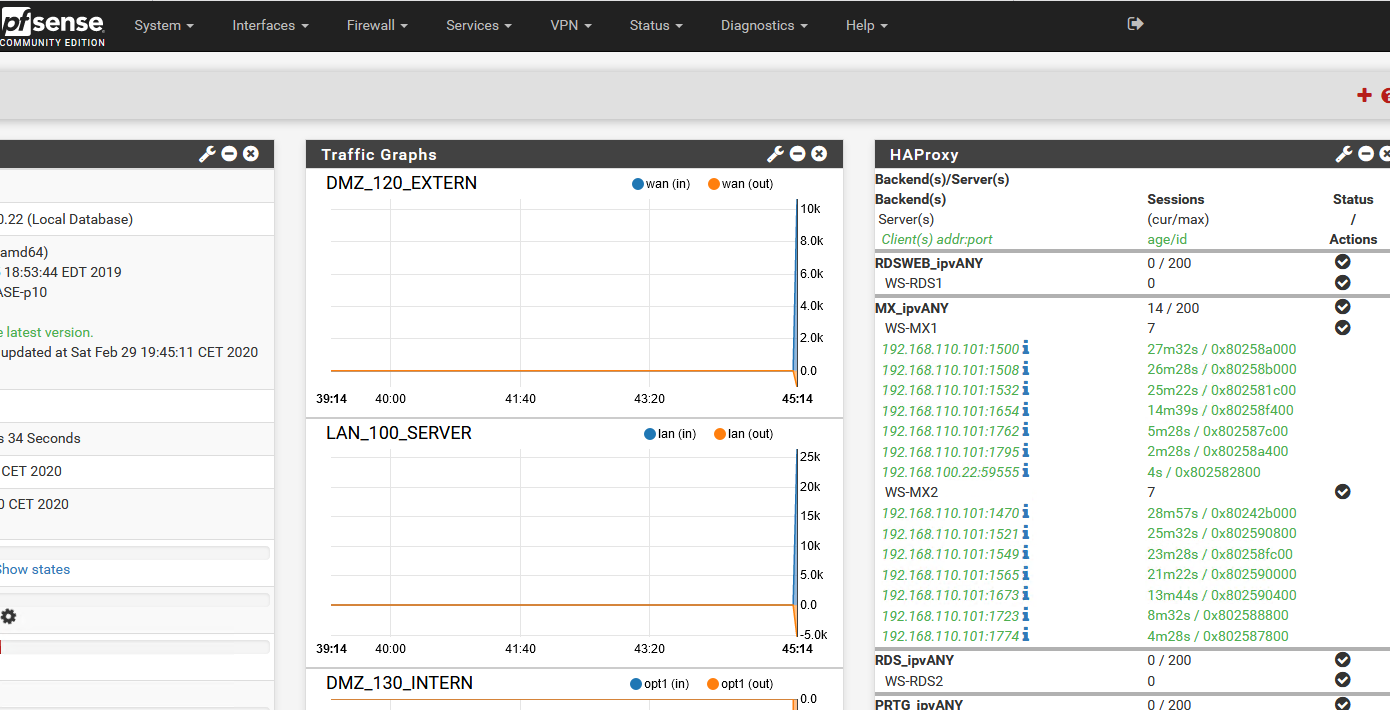Image resolution: width=1390 pixels, height=710 pixels.
Task: Click session age 27m32s / 0x80258a000
Action: 1221,349
